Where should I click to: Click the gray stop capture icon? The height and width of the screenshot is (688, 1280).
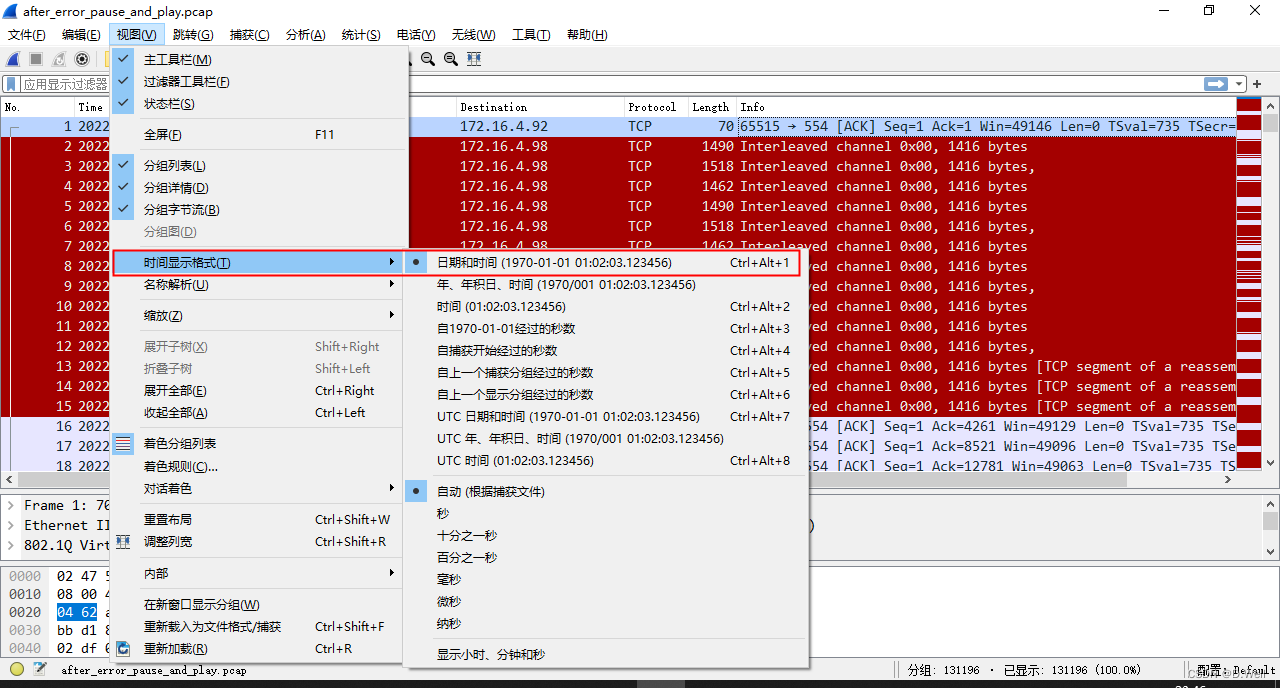tap(34, 59)
